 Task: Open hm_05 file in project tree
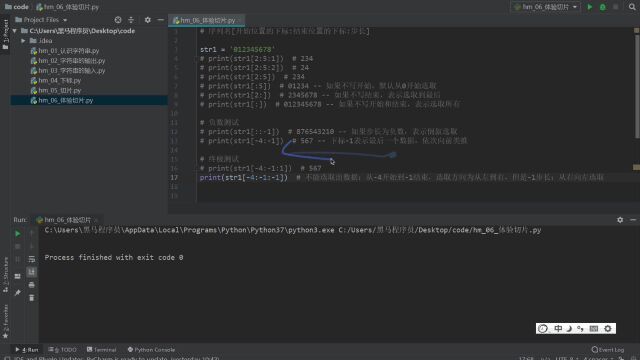(x=60, y=90)
